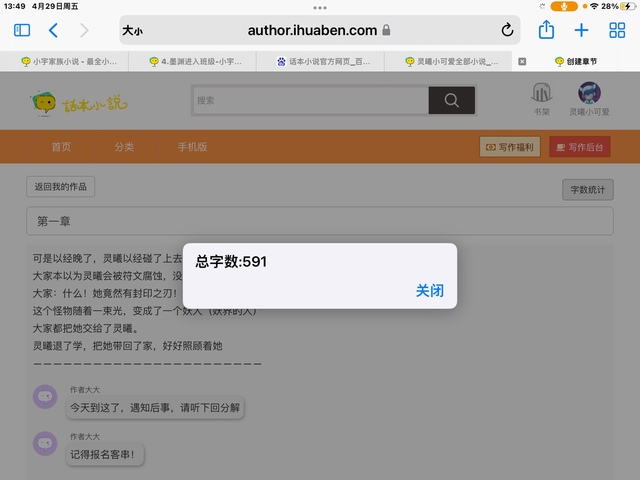The width and height of the screenshot is (640, 480).
Task: Click the 第一章 chapter title field
Action: (x=320, y=221)
